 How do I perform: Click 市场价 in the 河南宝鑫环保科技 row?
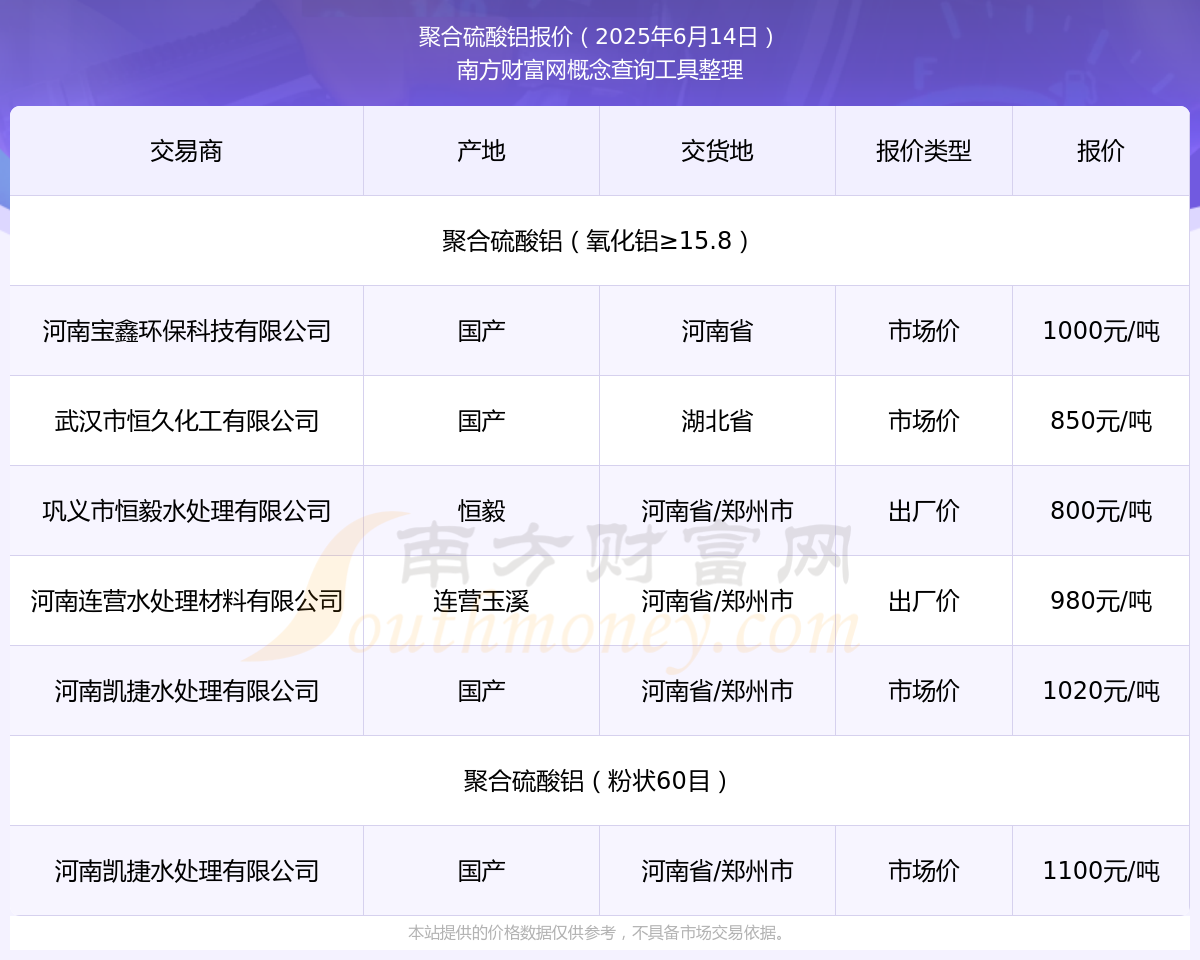pyautogui.click(x=924, y=331)
